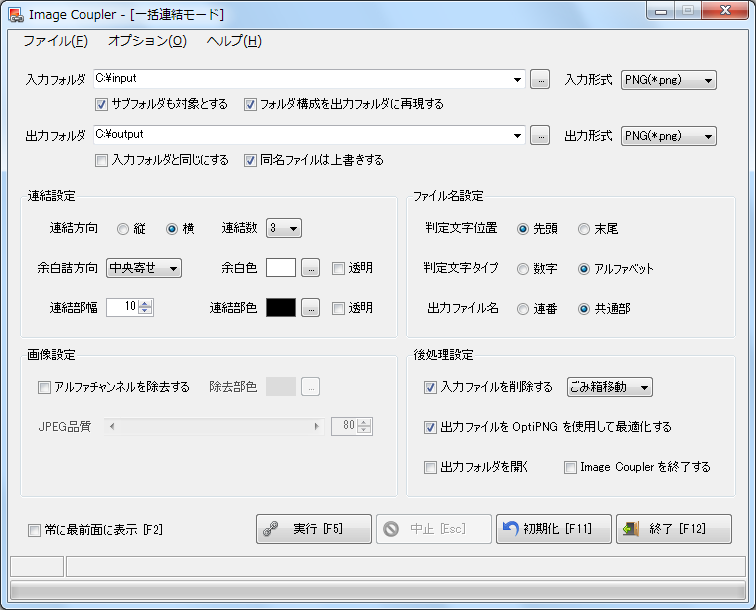756x610 pixels.
Task: Click the black 連結部色 color swatch
Action: (x=281, y=308)
